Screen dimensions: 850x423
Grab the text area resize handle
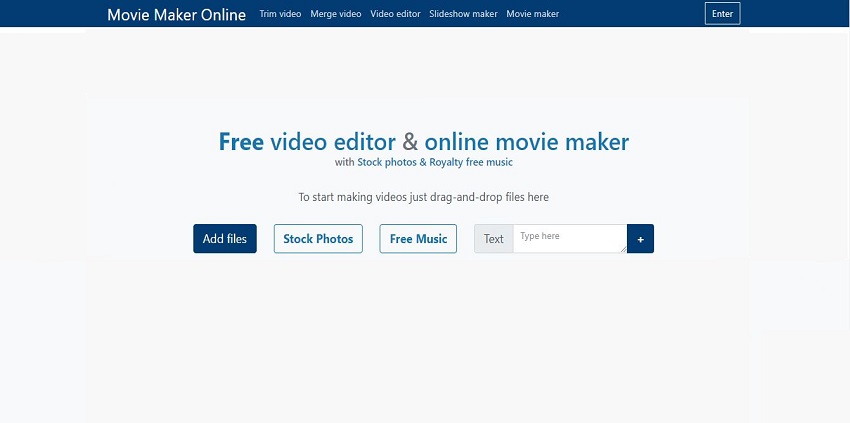[x=623, y=249]
